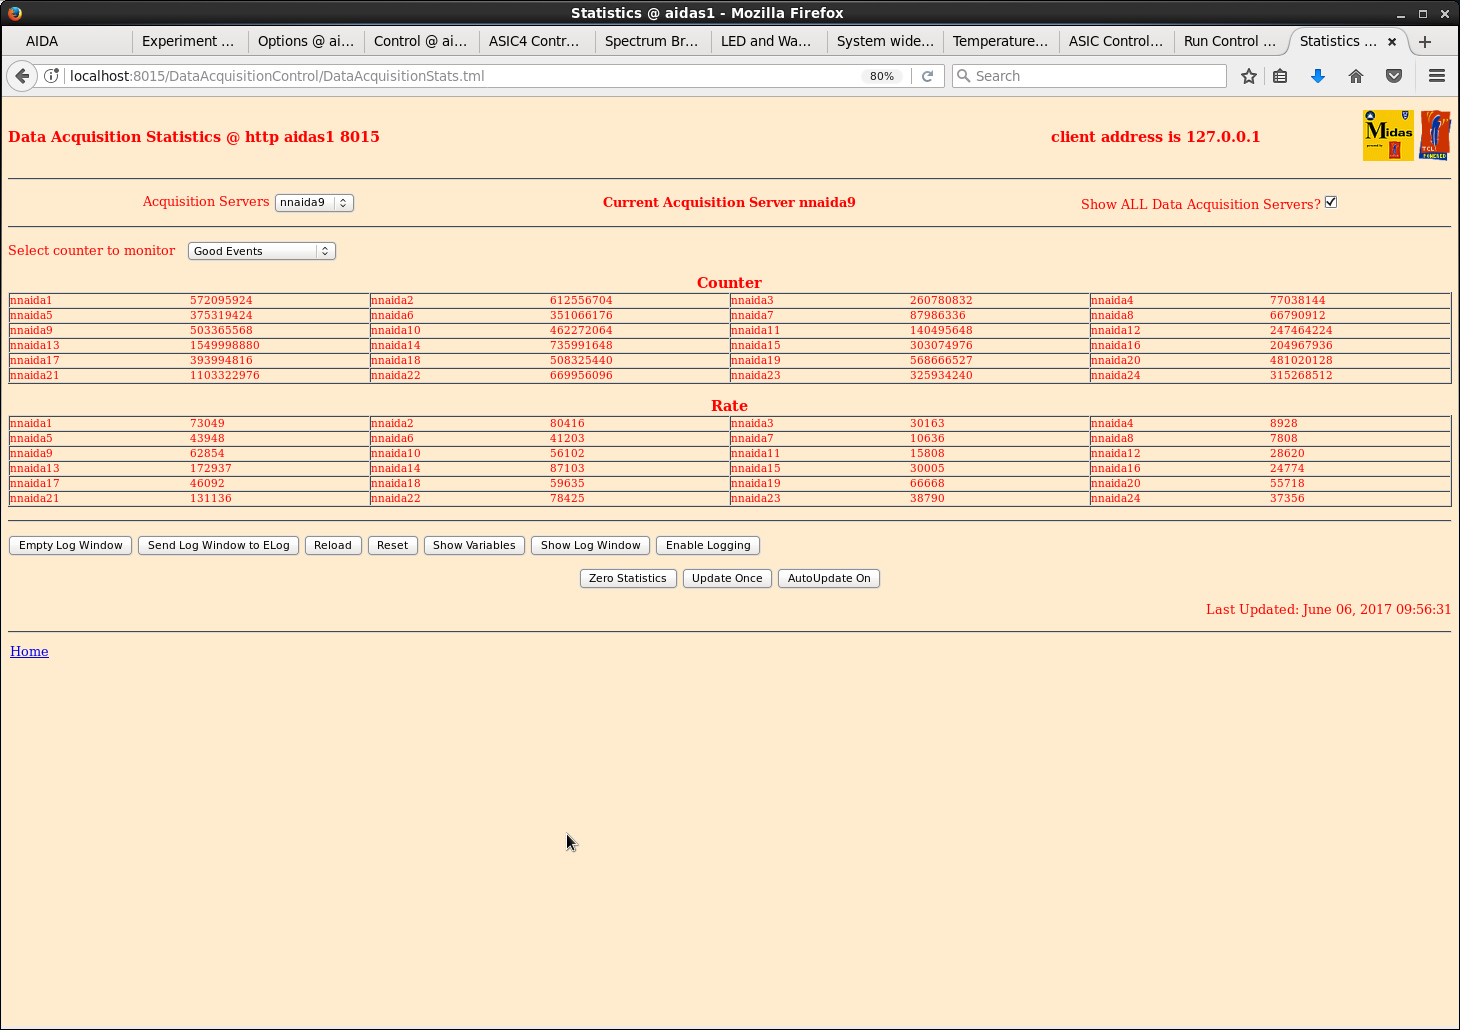
Task: Go to Firefox home page icon
Action: (x=1355, y=76)
